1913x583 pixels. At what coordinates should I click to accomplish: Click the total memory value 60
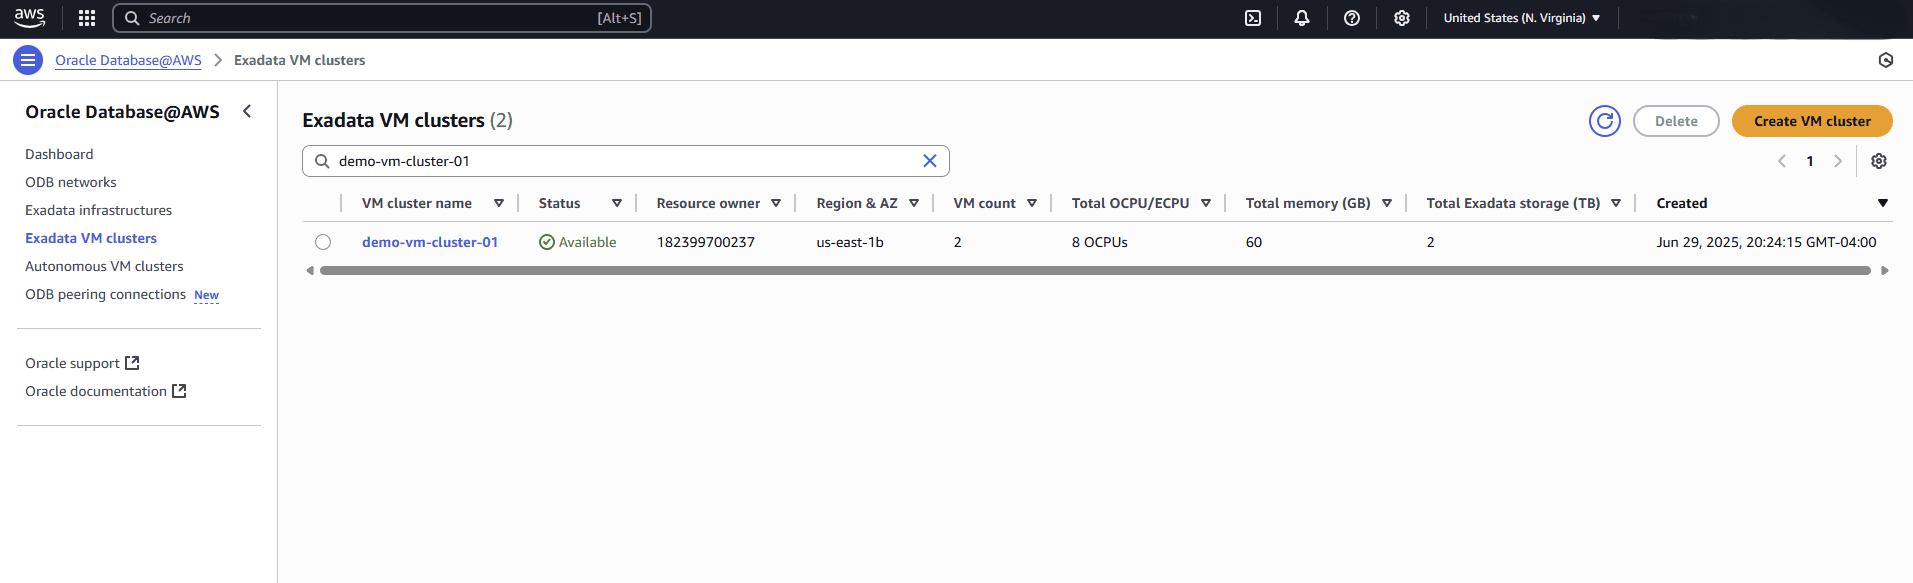1254,242
